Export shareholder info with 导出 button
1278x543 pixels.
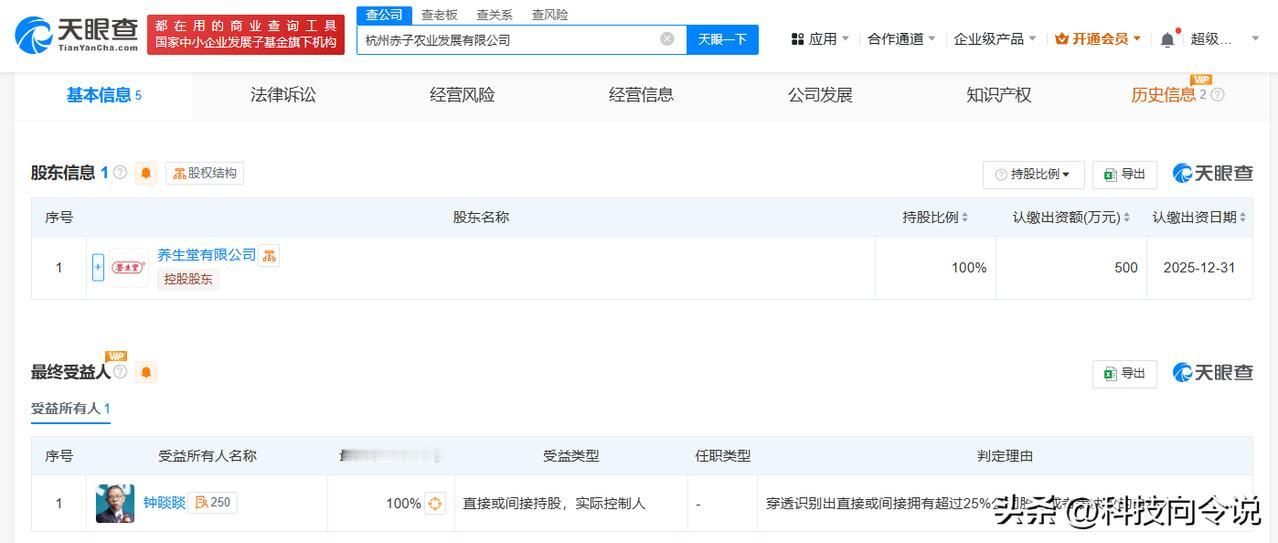pos(1124,174)
